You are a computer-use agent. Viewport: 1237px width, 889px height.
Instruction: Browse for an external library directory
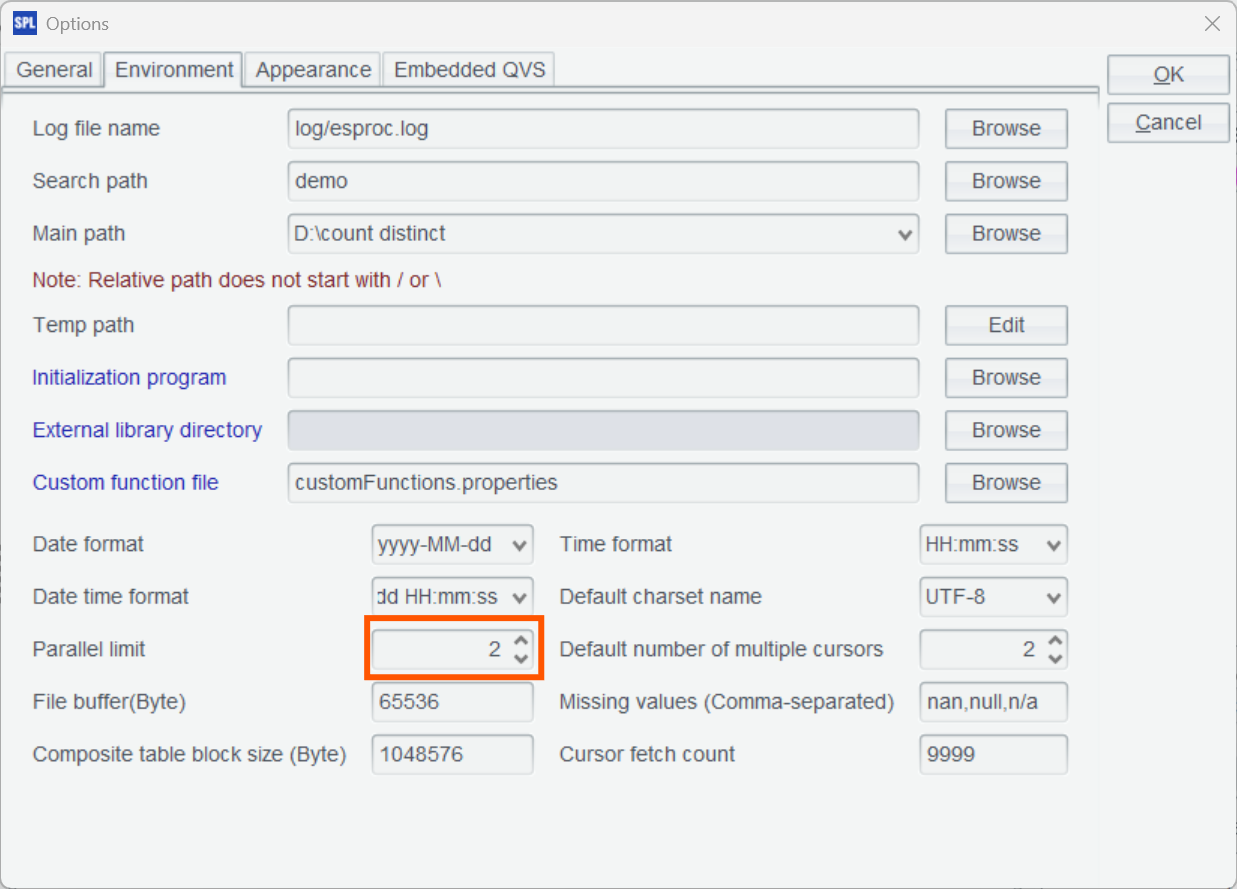(1005, 430)
